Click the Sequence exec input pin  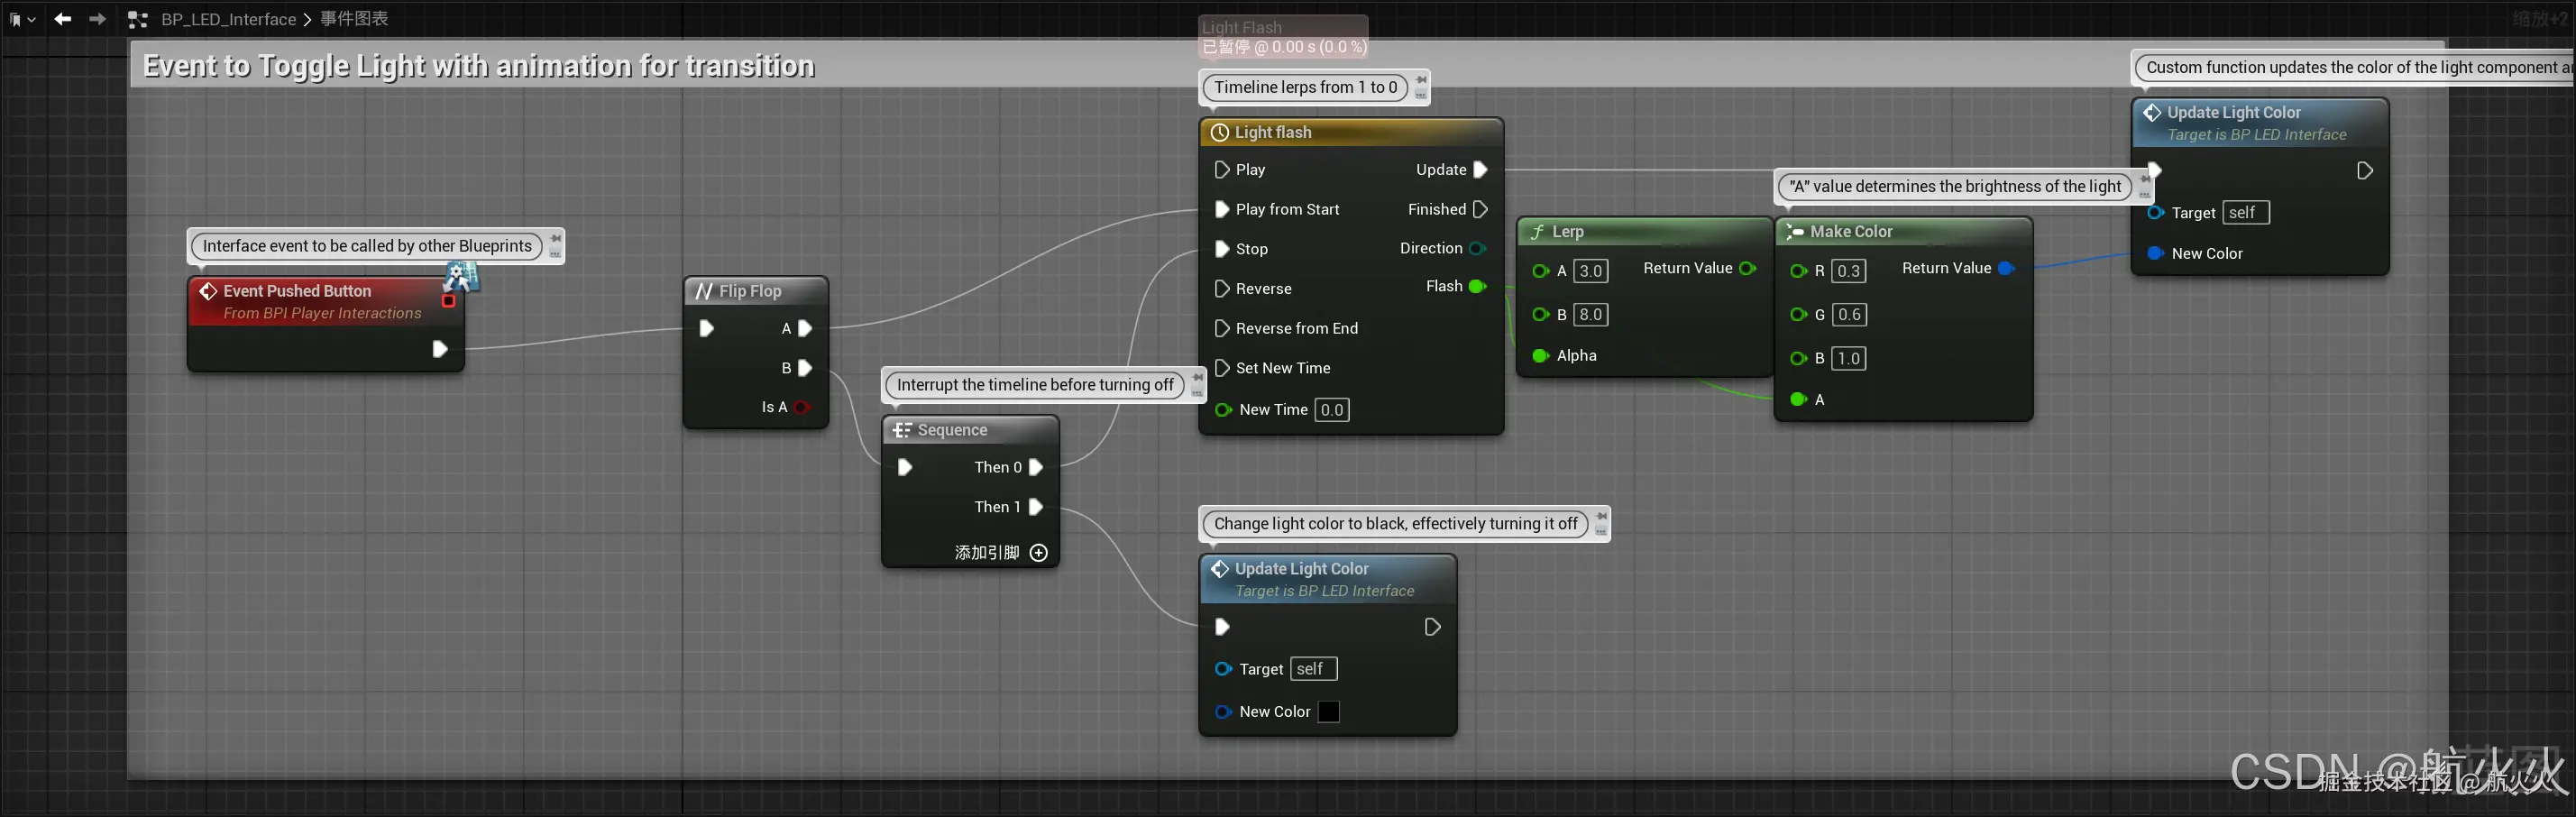coord(905,467)
